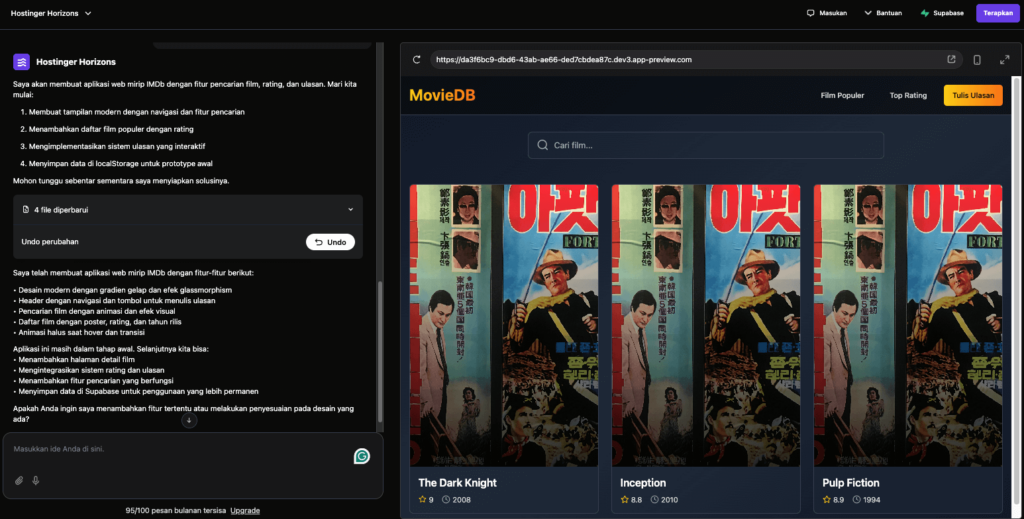1024x519 pixels.
Task: Open The Dark Knight poster thumbnail
Action: tap(504, 325)
